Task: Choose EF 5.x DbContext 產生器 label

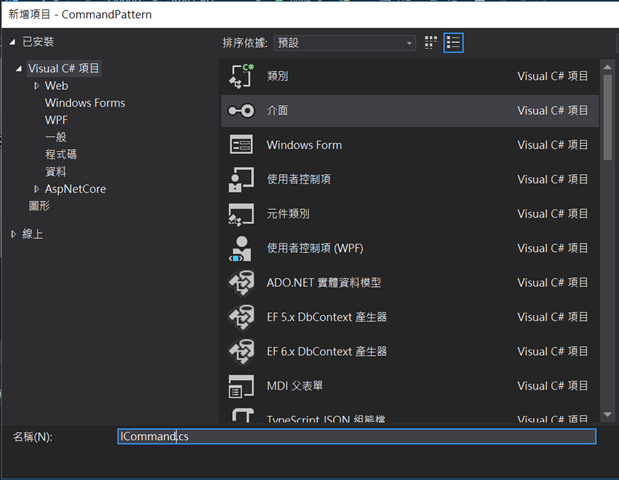Action: pos(327,317)
